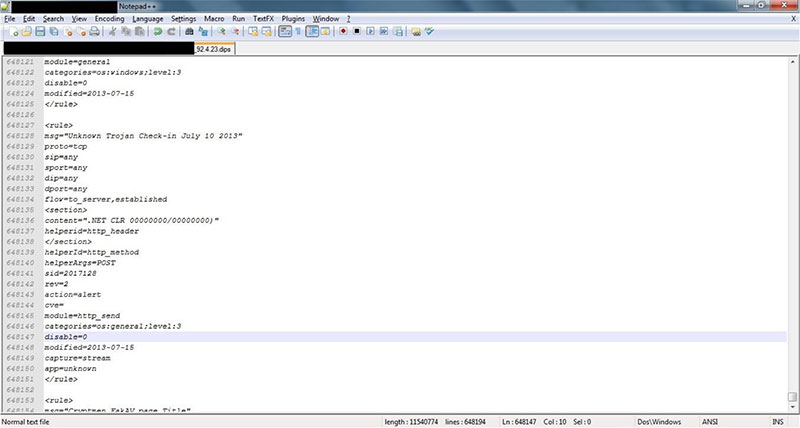Select the 92.4.23.dps document tab

pyautogui.click(x=214, y=49)
